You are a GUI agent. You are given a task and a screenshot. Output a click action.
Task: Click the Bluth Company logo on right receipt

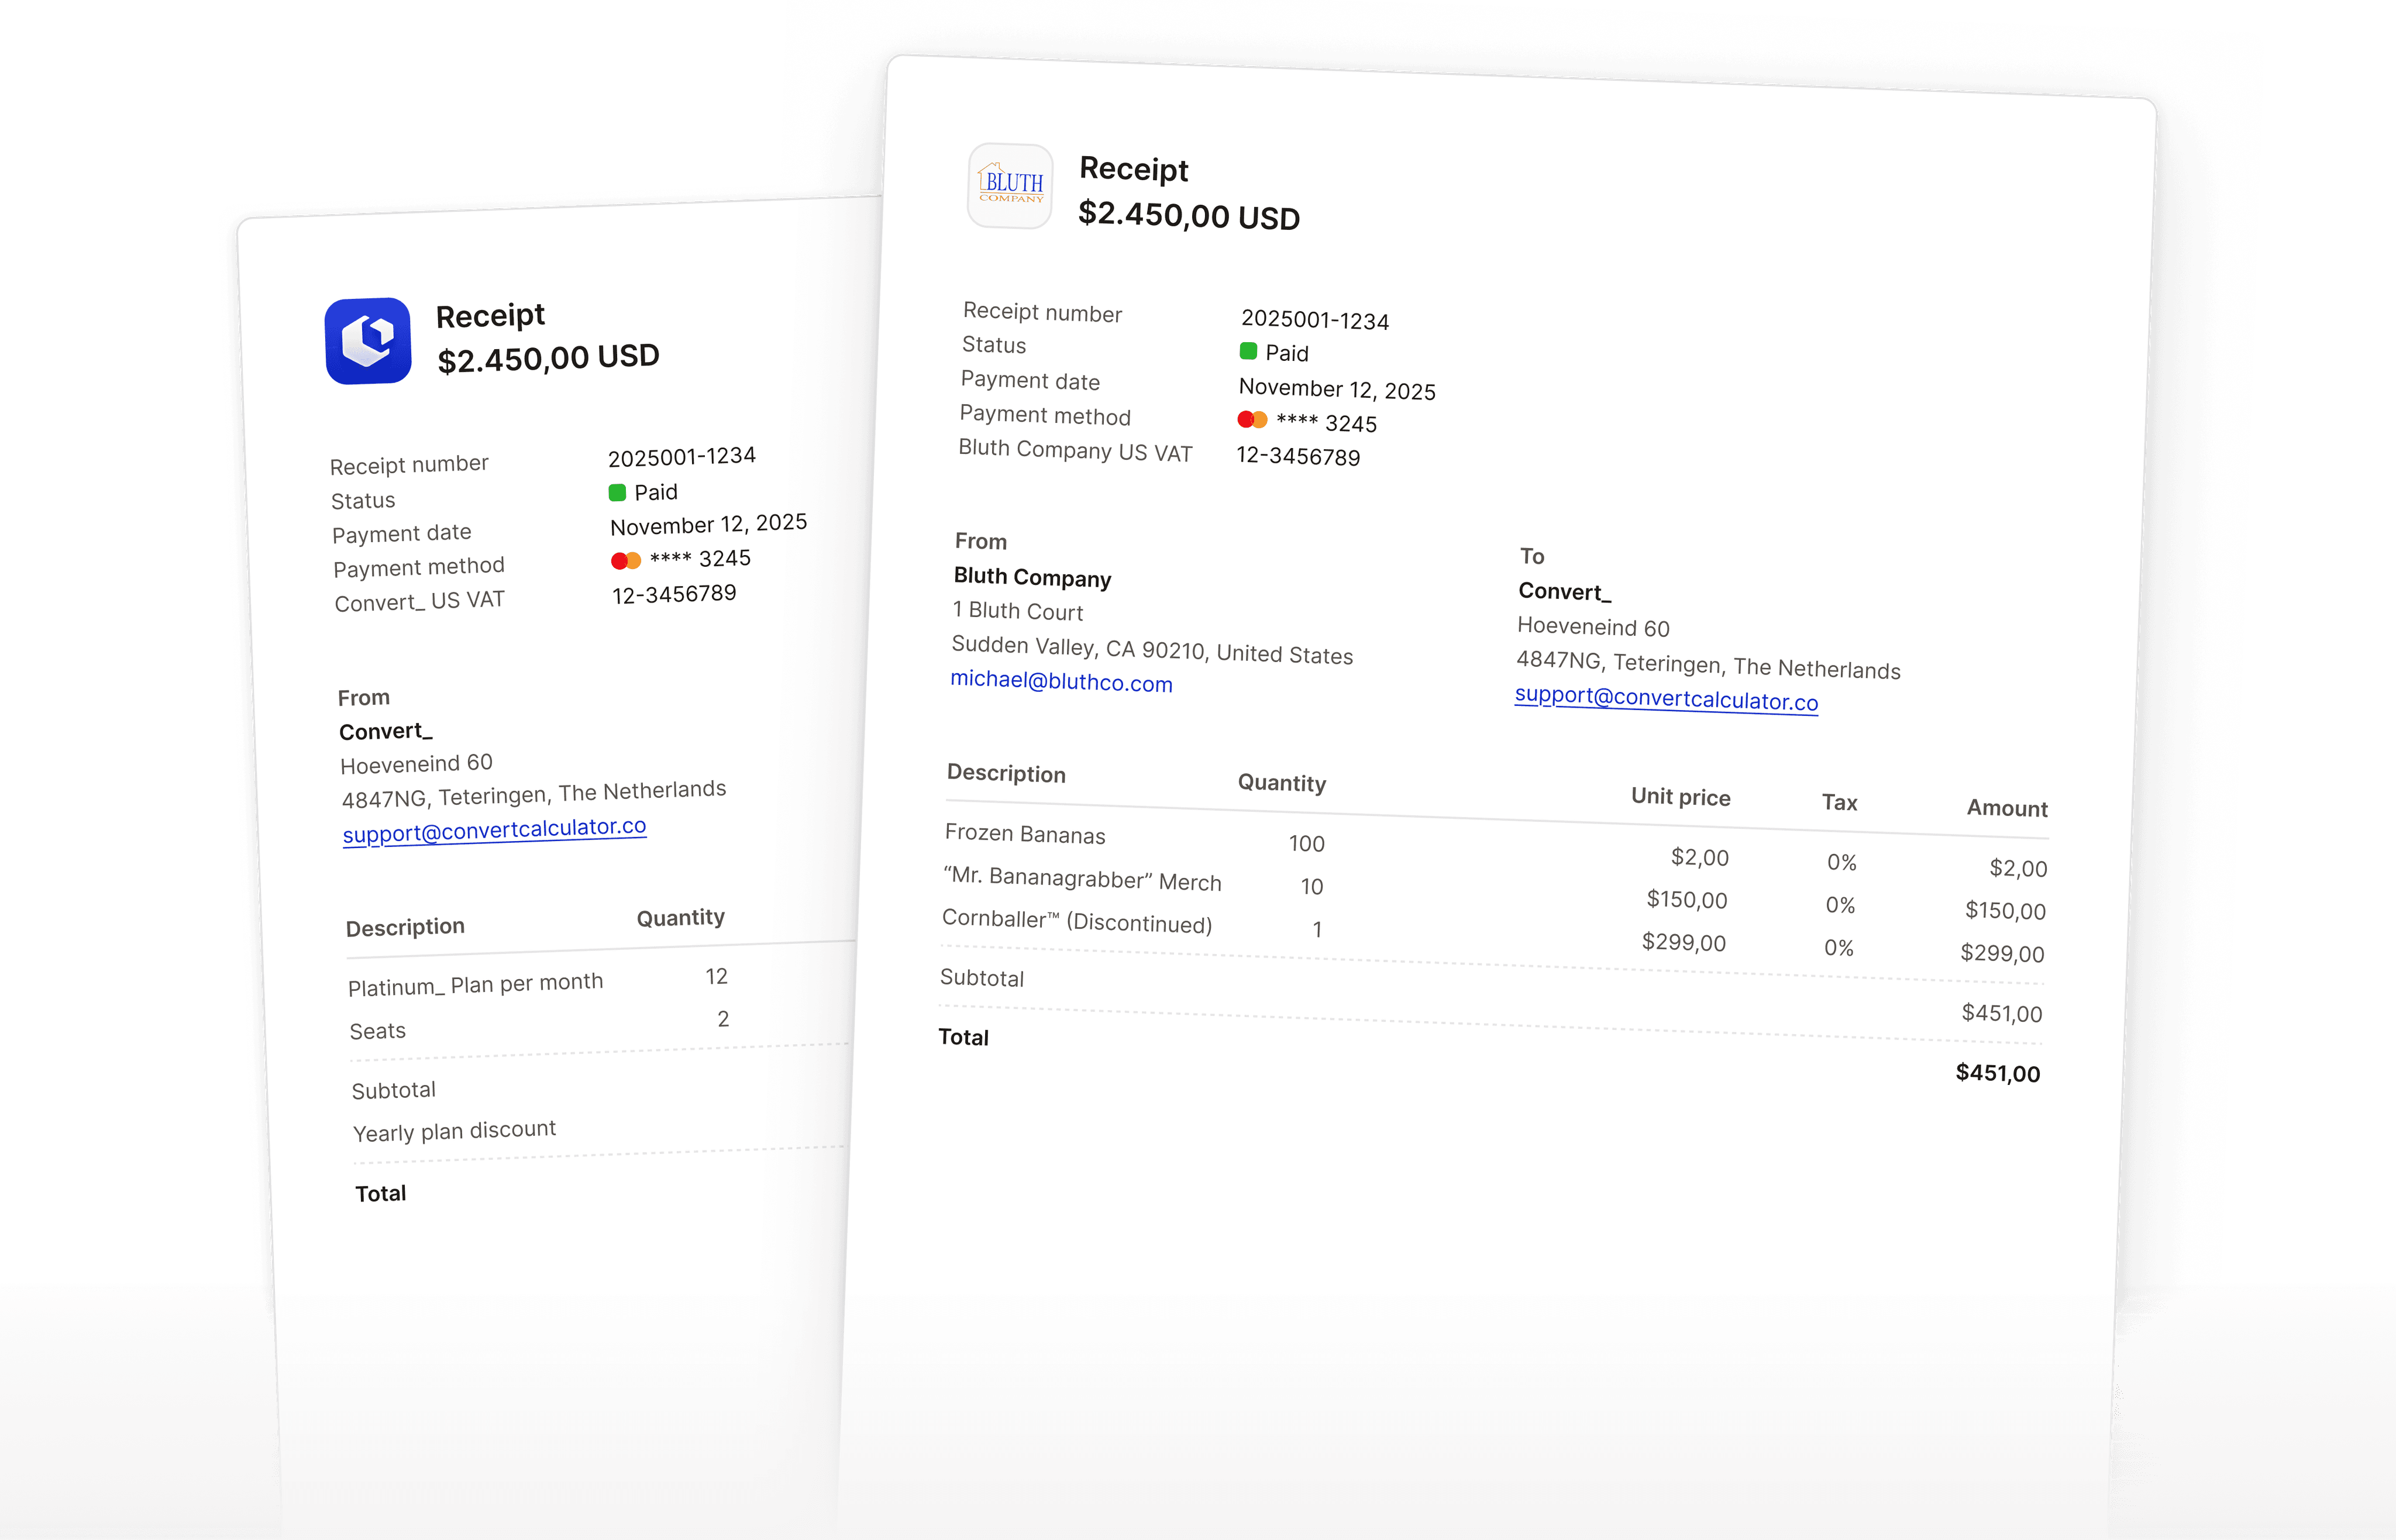pos(1010,186)
